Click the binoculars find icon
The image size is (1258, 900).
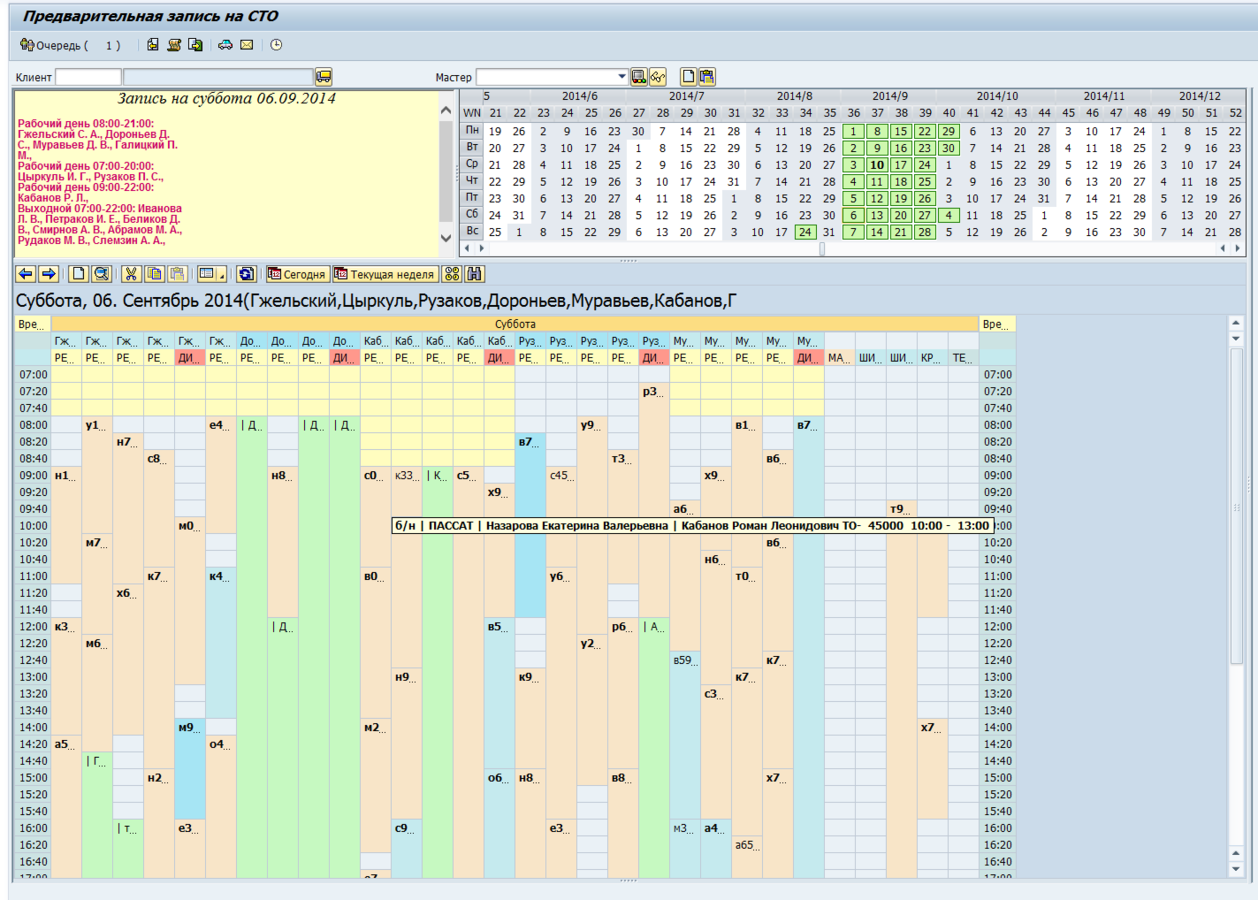[474, 274]
